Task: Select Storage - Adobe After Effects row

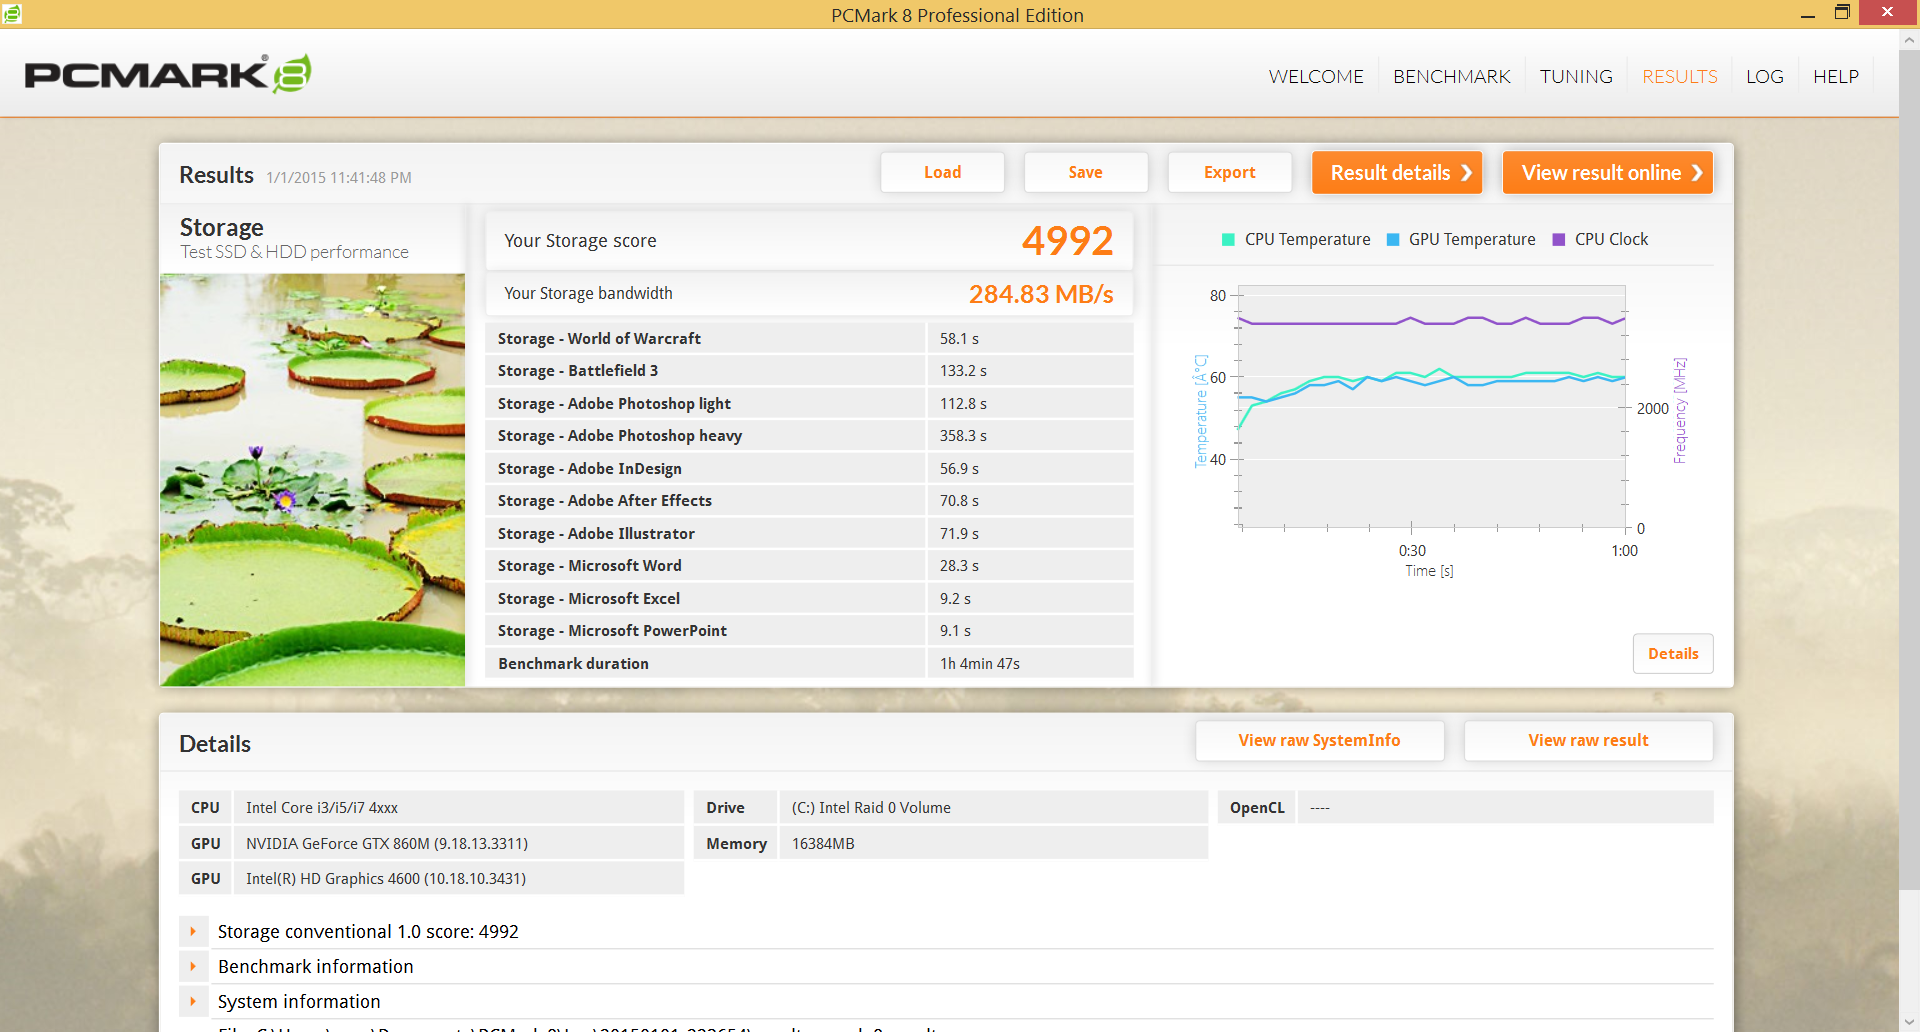Action: click(809, 500)
